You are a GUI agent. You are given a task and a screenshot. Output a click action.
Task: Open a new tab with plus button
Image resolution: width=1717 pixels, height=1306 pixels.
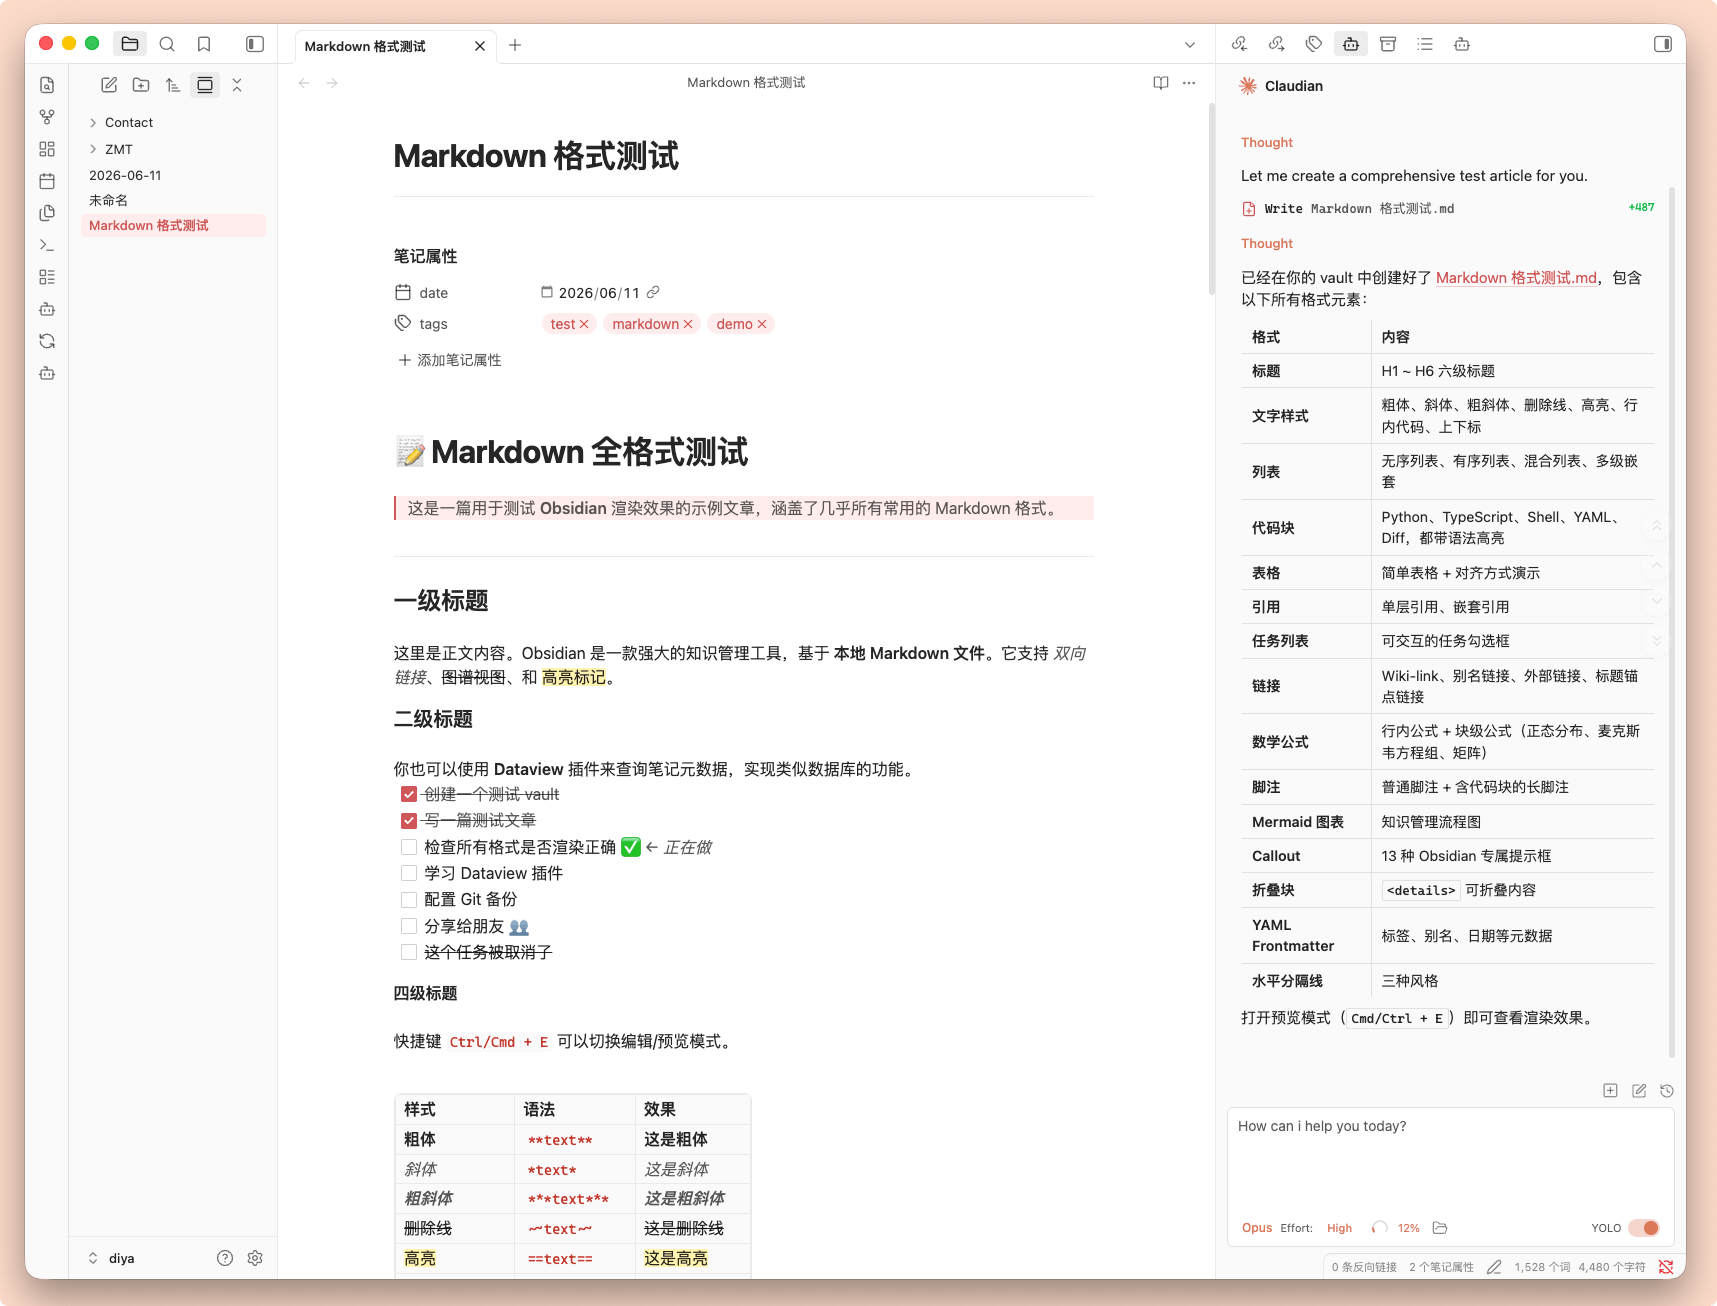pyautogui.click(x=515, y=45)
